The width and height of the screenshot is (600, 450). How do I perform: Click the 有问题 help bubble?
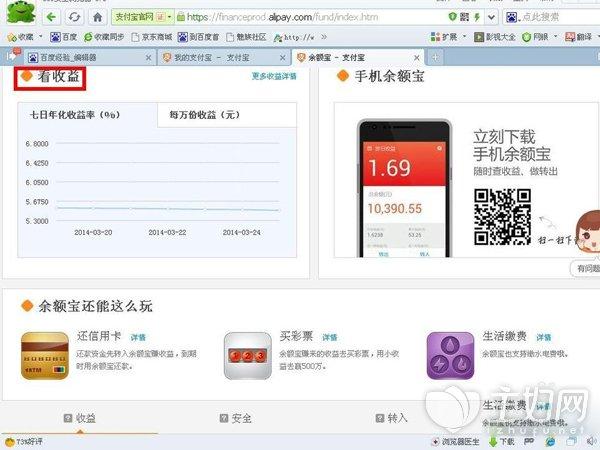pyautogui.click(x=585, y=269)
